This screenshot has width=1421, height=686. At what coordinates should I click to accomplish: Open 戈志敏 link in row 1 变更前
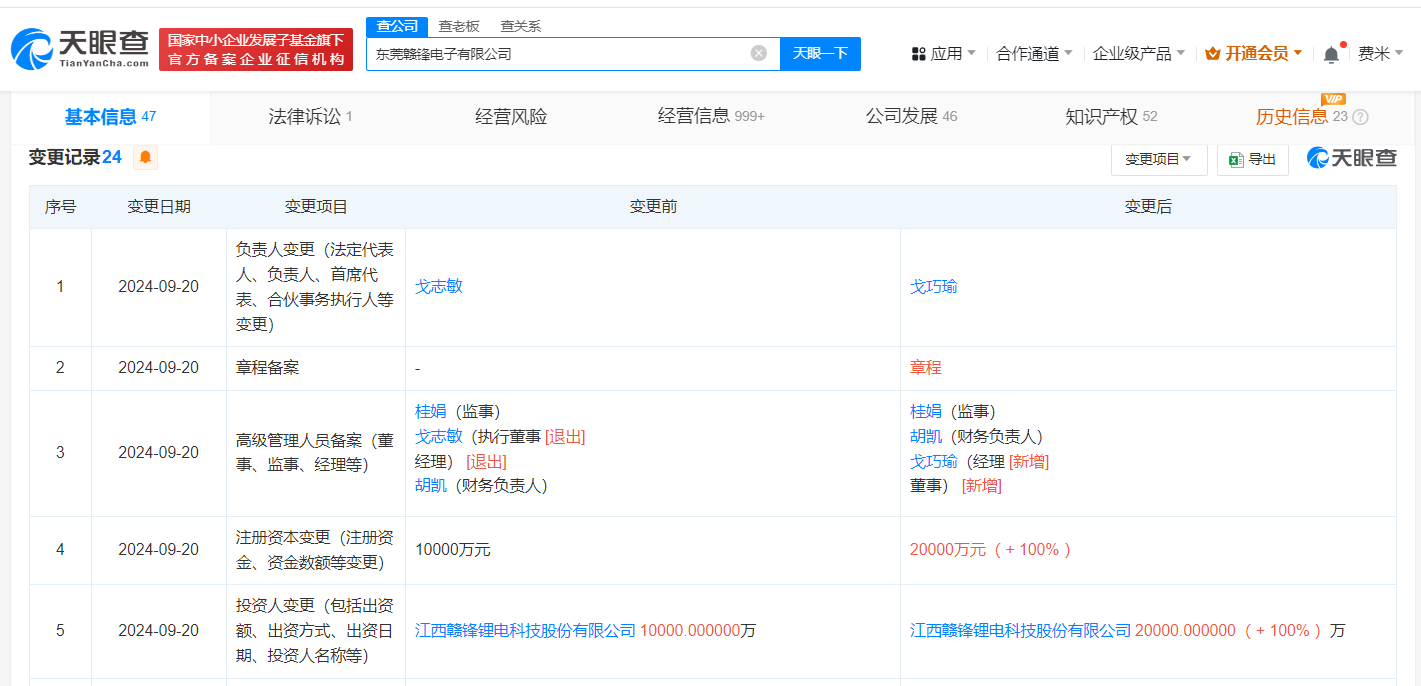click(x=439, y=287)
